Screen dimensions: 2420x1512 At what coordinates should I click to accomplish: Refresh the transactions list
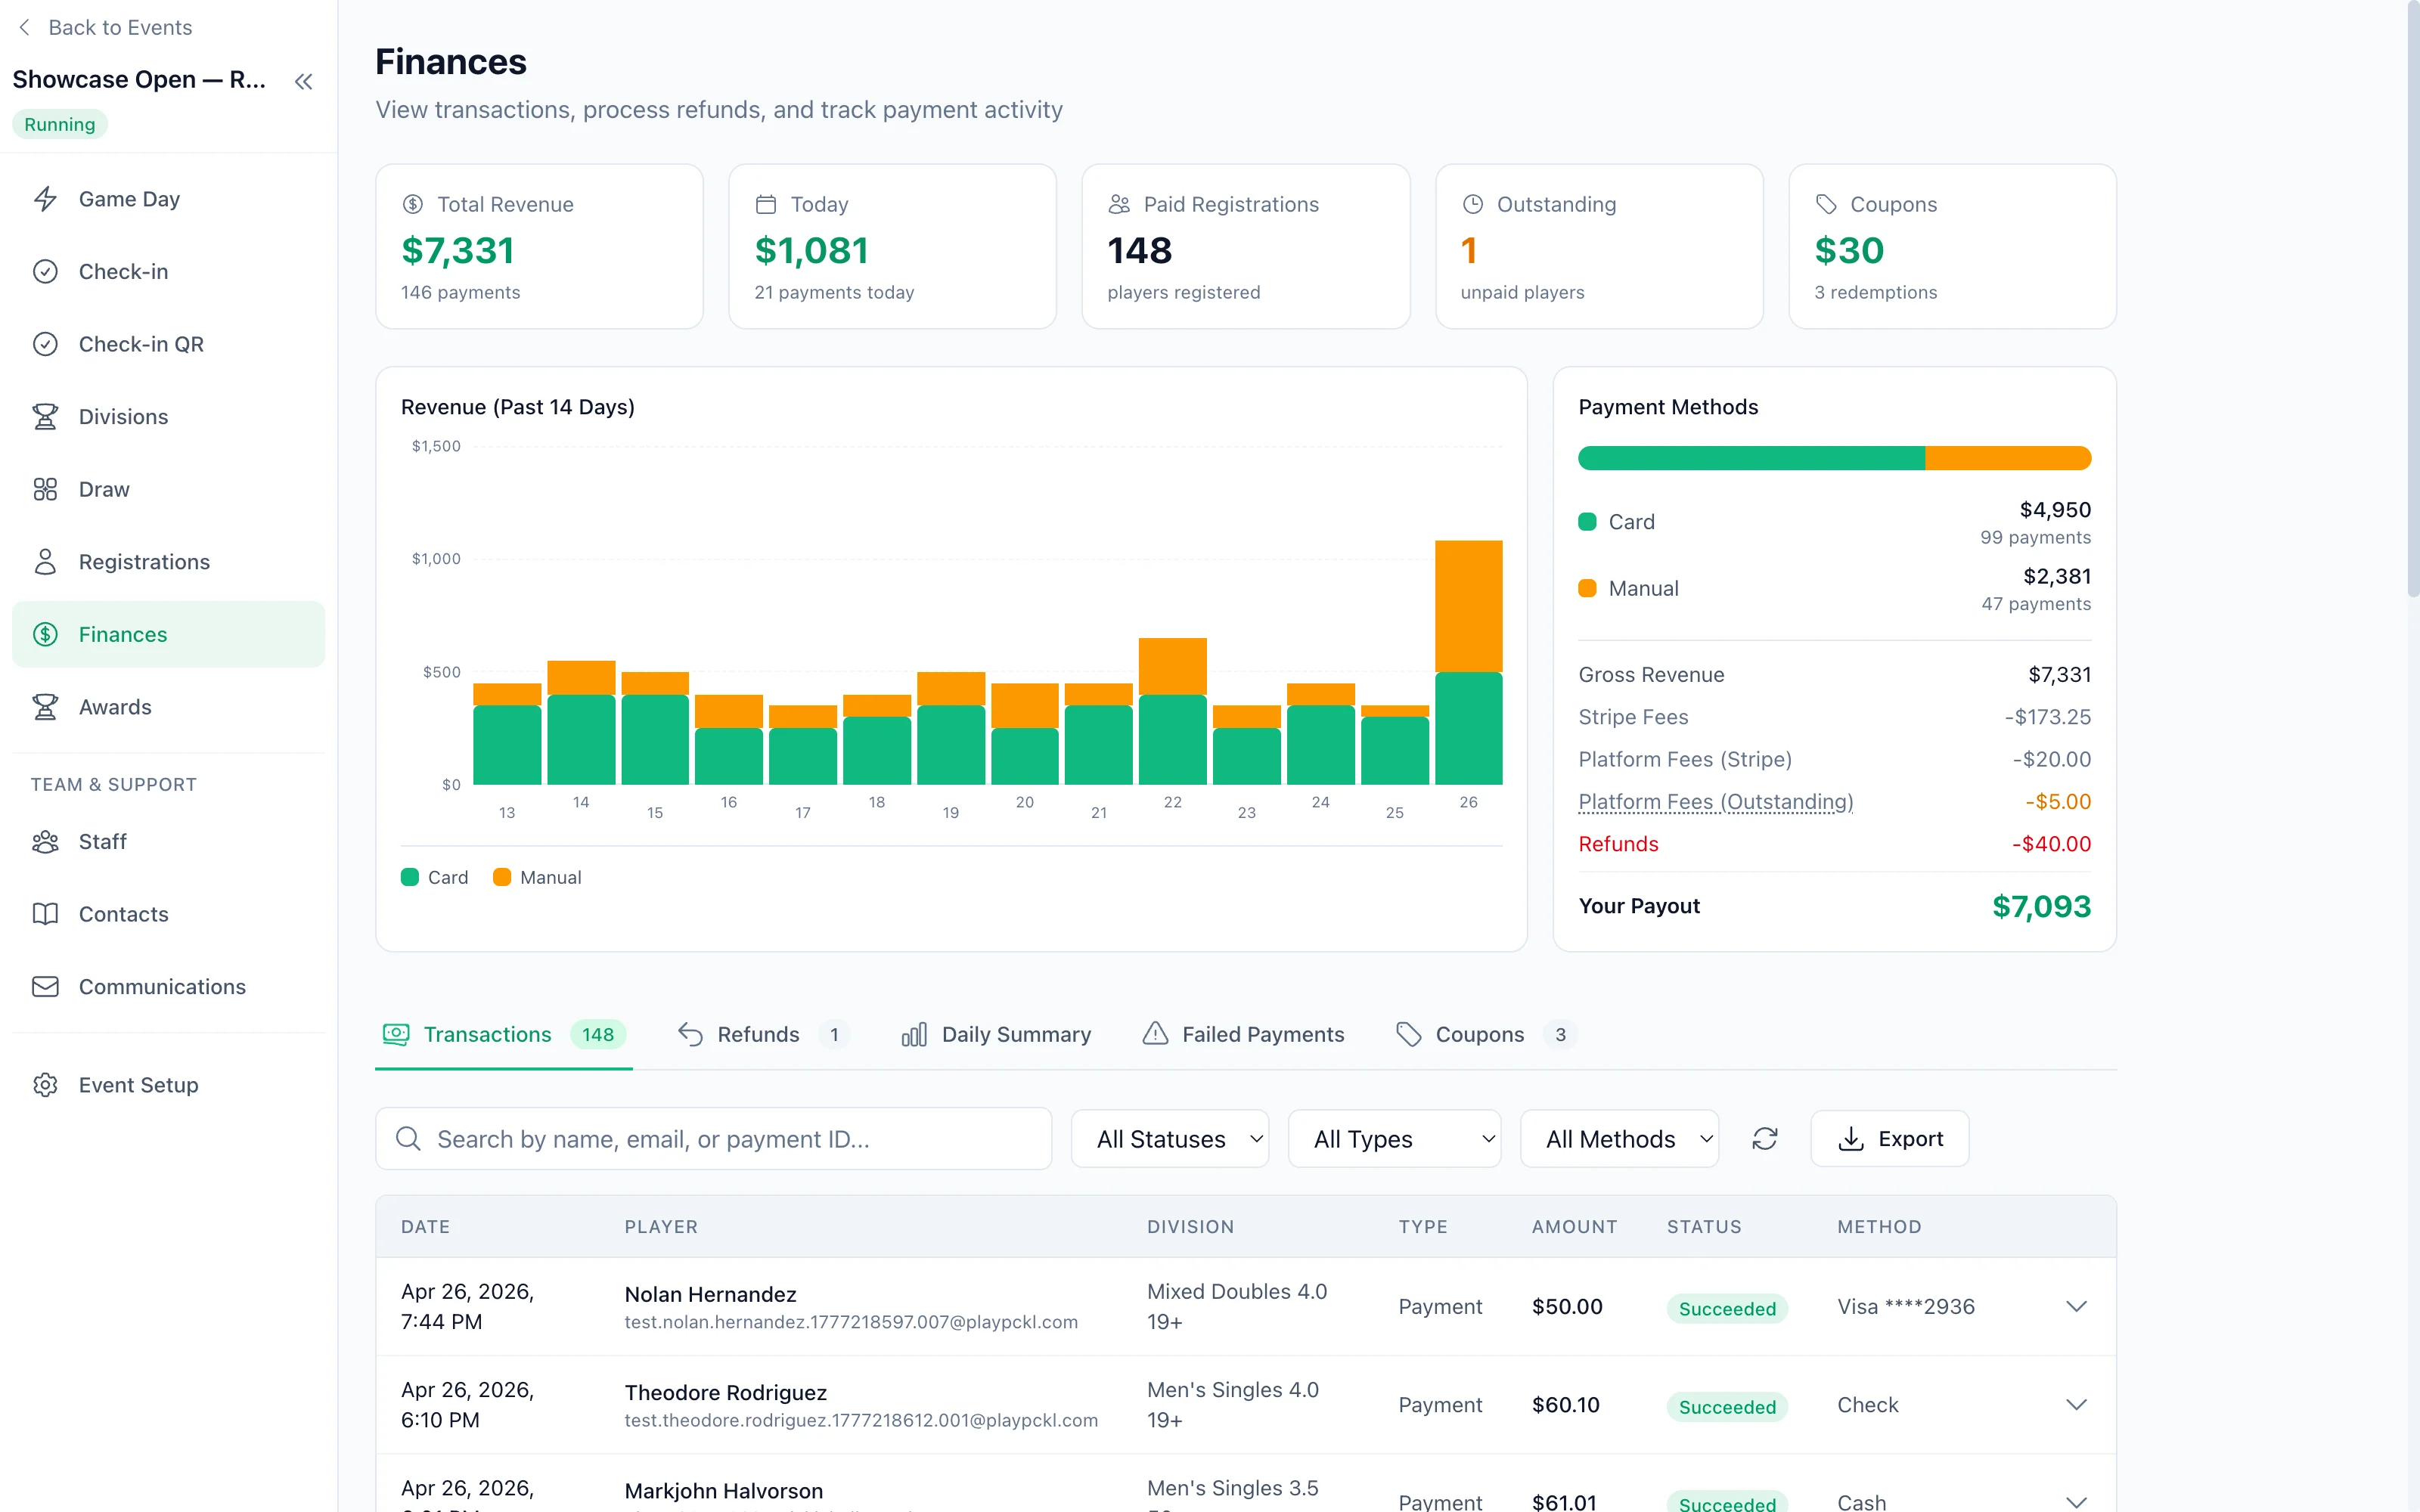[x=1765, y=1139]
